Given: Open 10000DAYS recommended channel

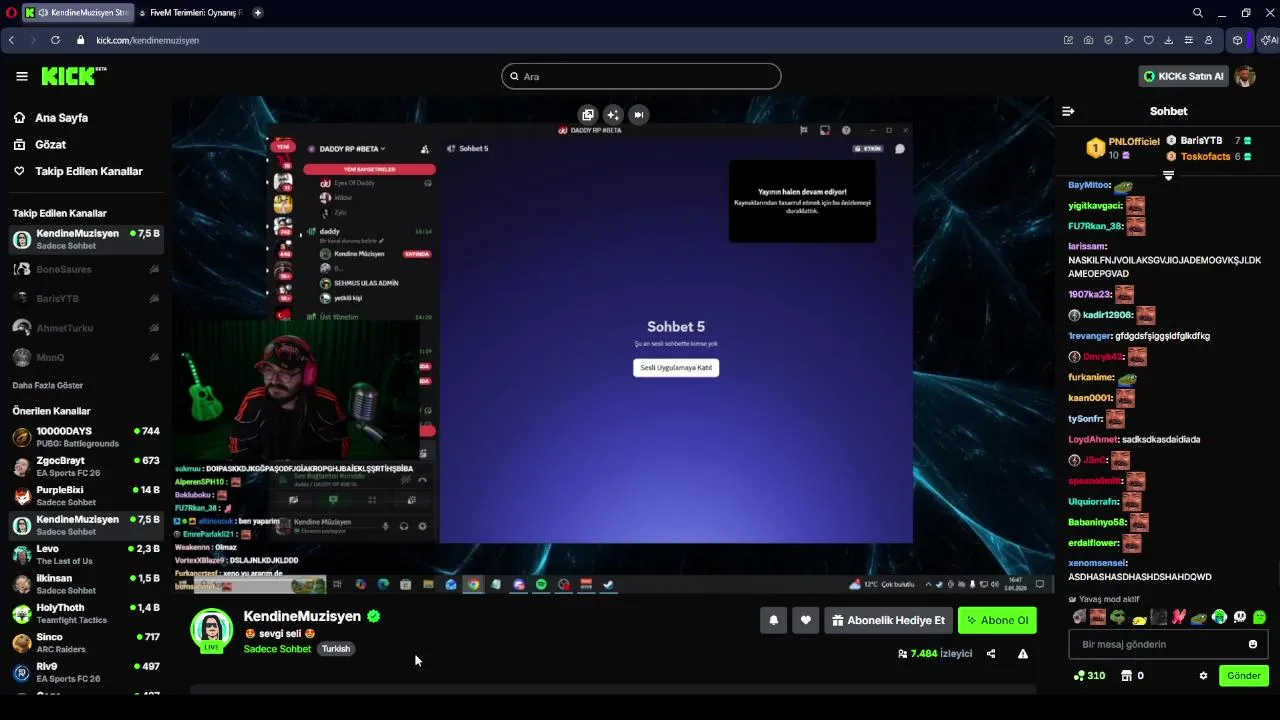Looking at the screenshot, I should pos(86,437).
